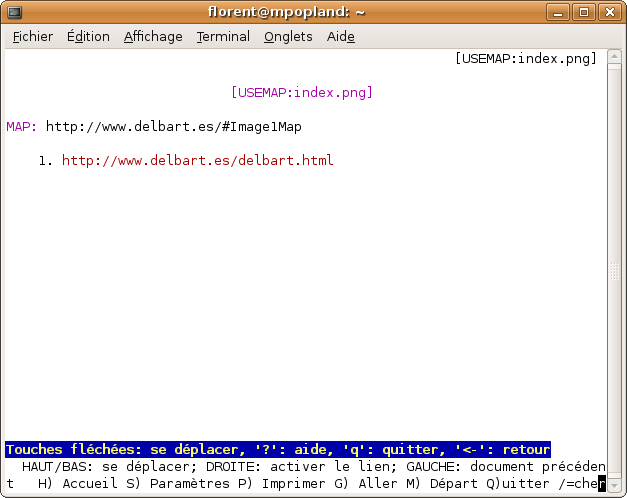The image size is (627, 498).
Task: Click the terminal window icon in title bar
Action: (15, 12)
